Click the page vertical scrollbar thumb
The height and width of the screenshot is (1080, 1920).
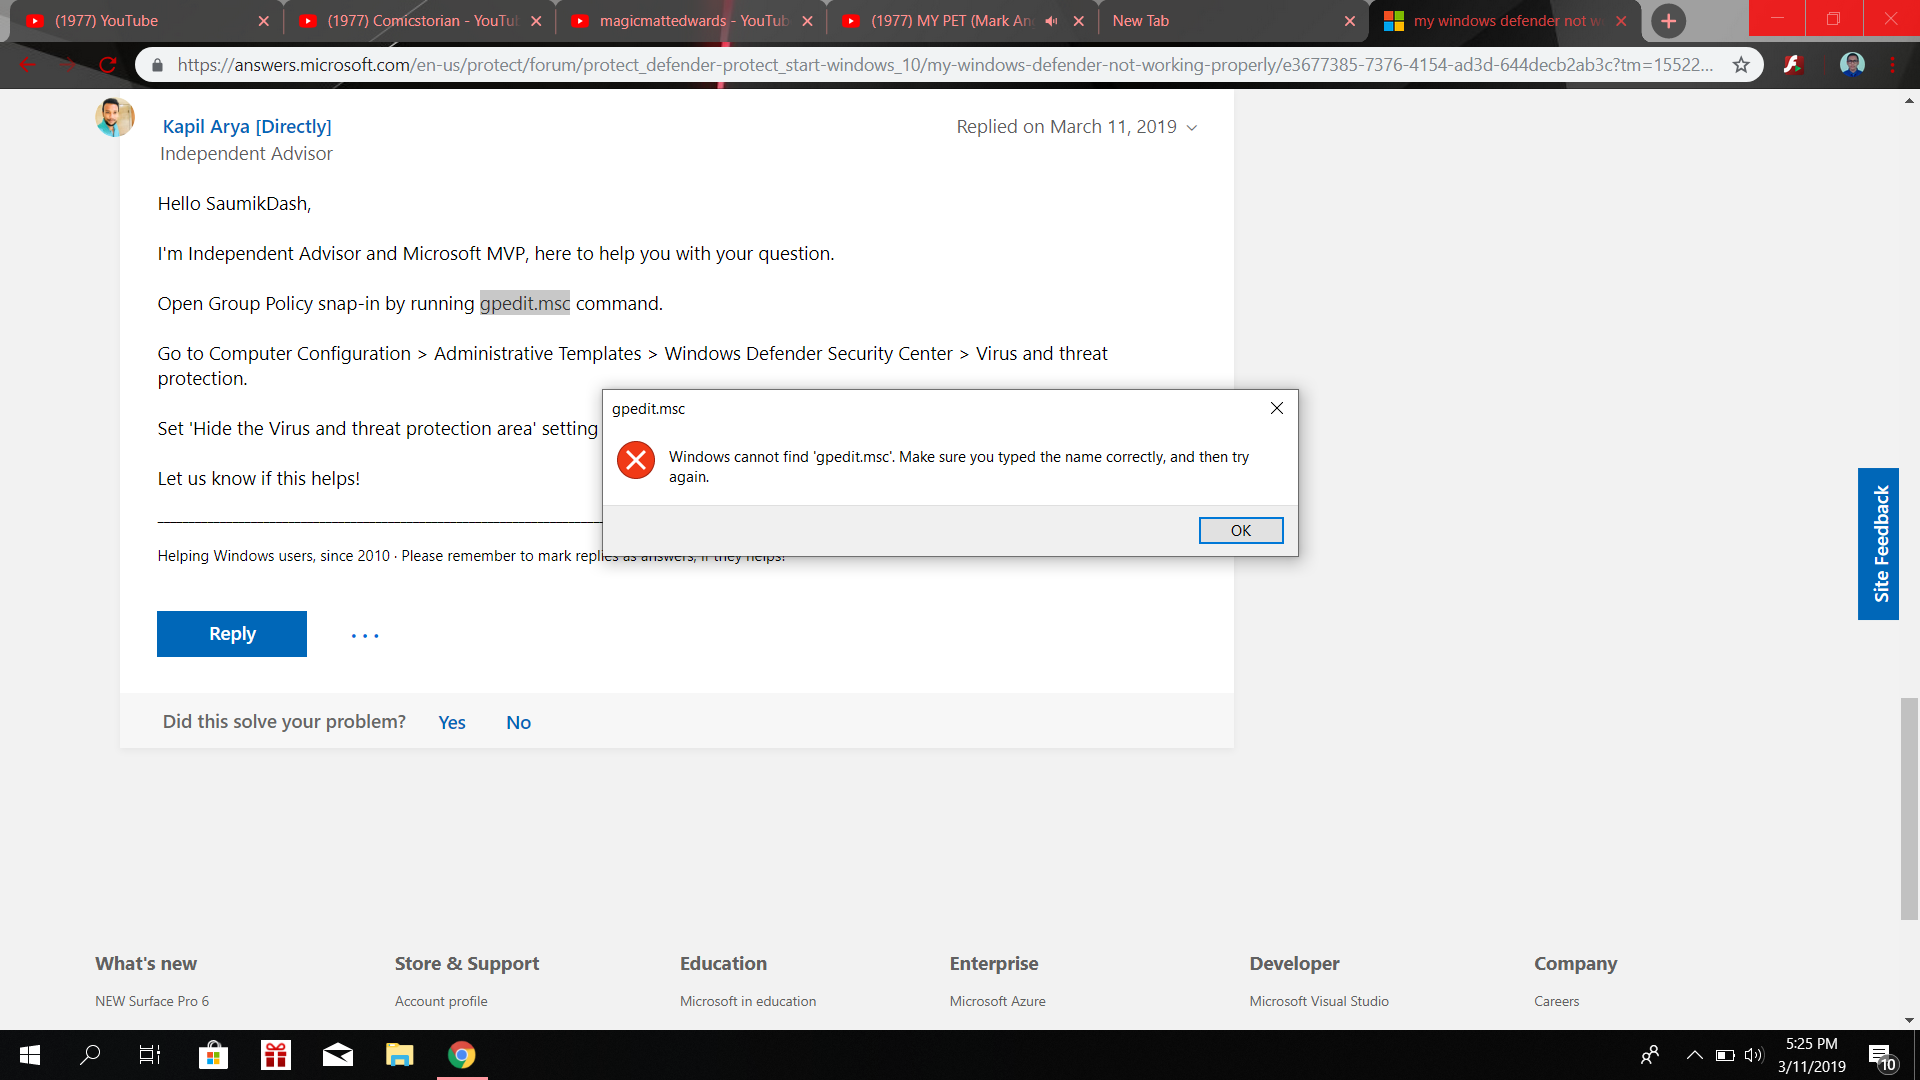click(1909, 808)
